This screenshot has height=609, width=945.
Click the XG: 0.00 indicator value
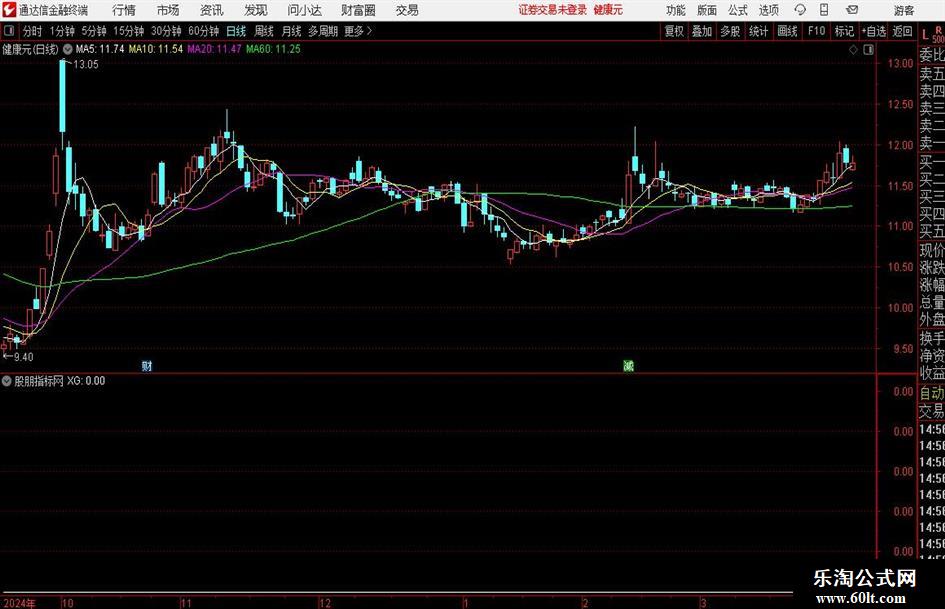point(86,381)
